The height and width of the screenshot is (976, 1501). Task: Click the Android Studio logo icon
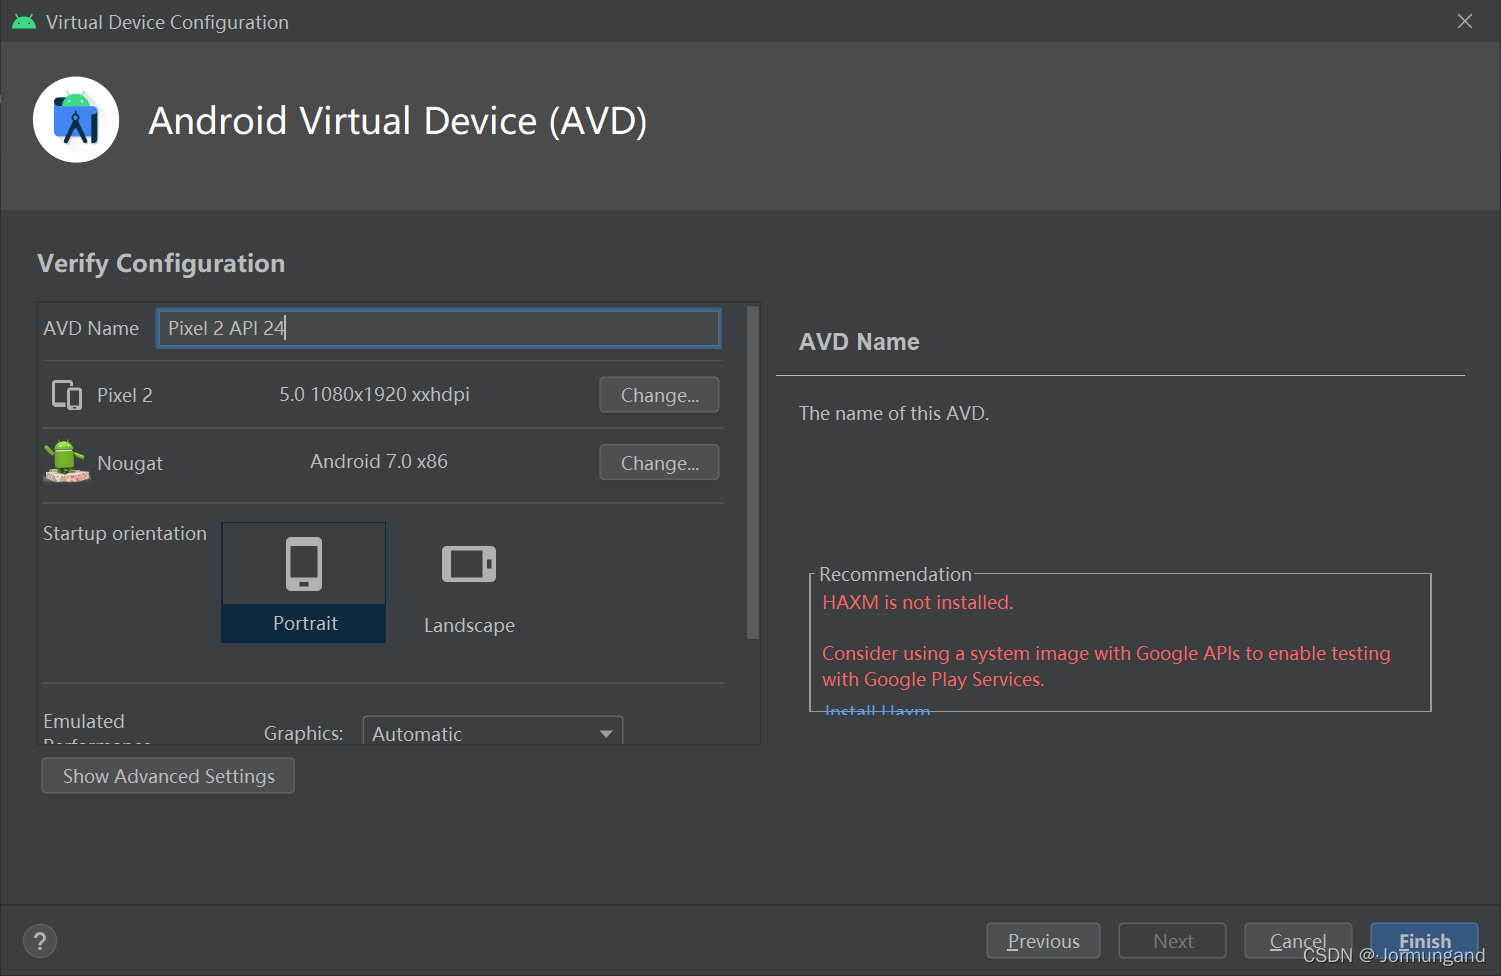click(x=76, y=120)
